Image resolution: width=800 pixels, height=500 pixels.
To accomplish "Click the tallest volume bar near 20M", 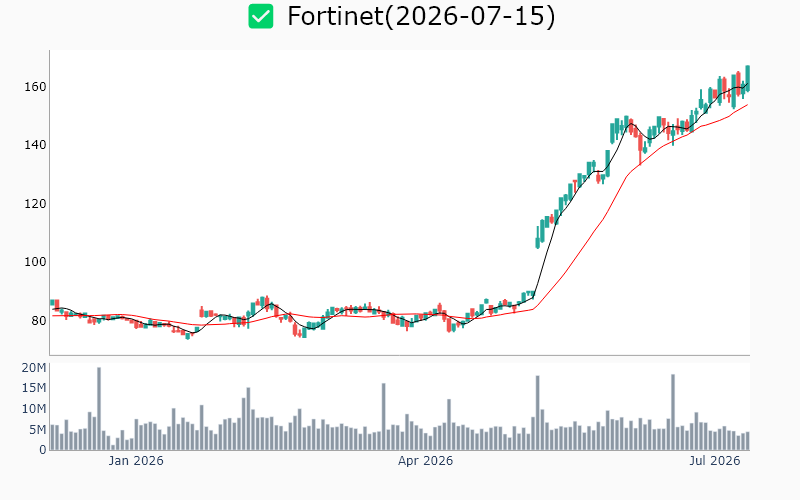I will coord(99,409).
